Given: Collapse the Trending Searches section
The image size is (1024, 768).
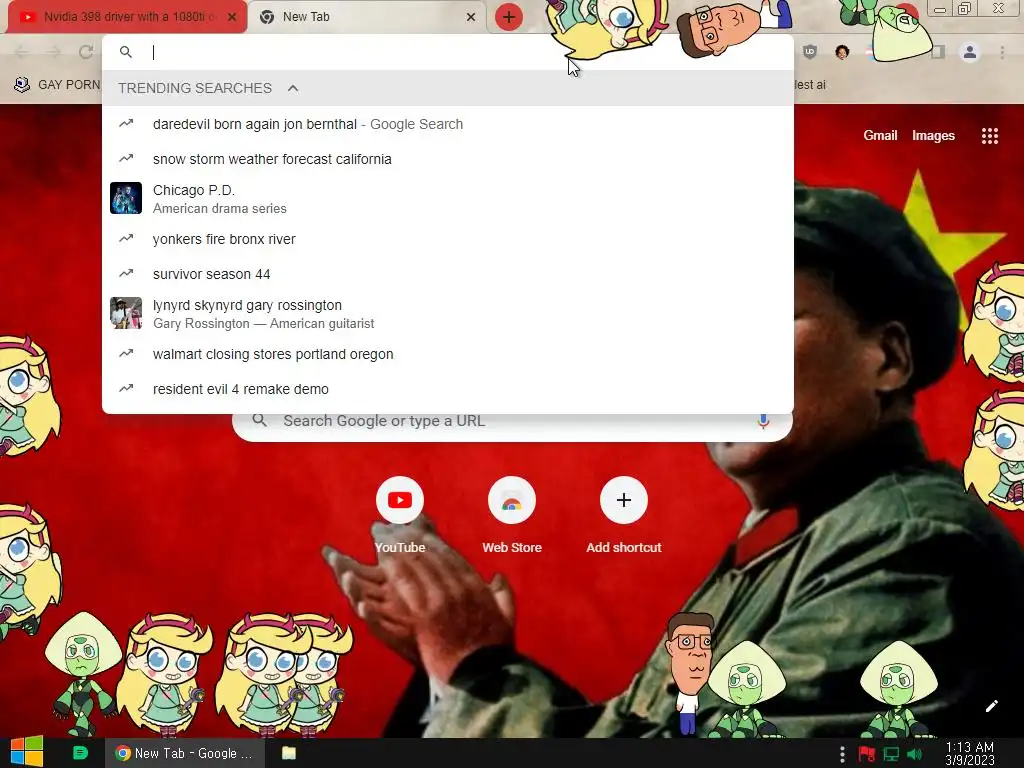Looking at the screenshot, I should click(x=293, y=88).
